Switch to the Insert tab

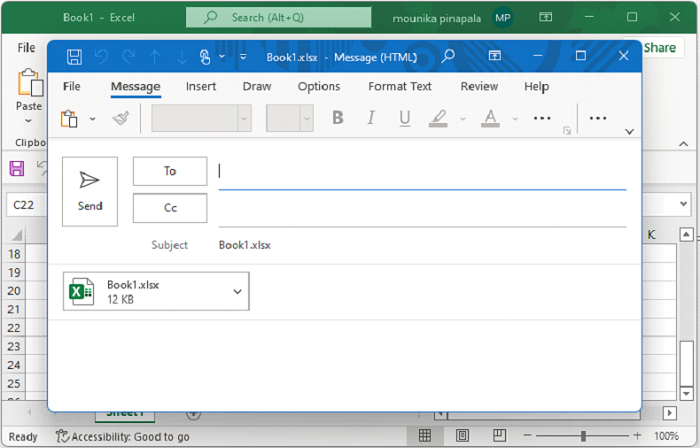[x=201, y=86]
